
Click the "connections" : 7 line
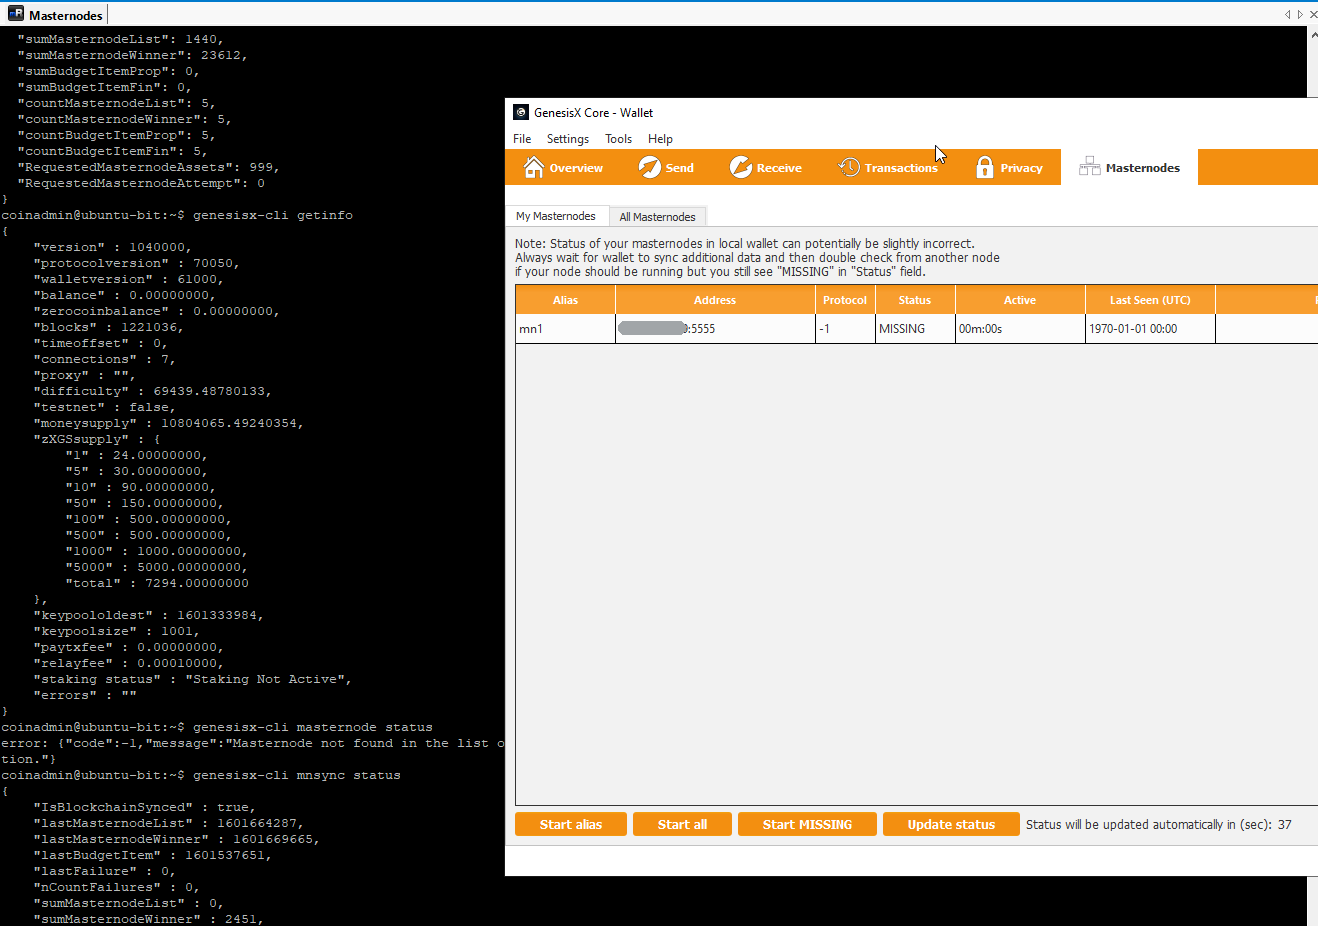[x=105, y=359]
